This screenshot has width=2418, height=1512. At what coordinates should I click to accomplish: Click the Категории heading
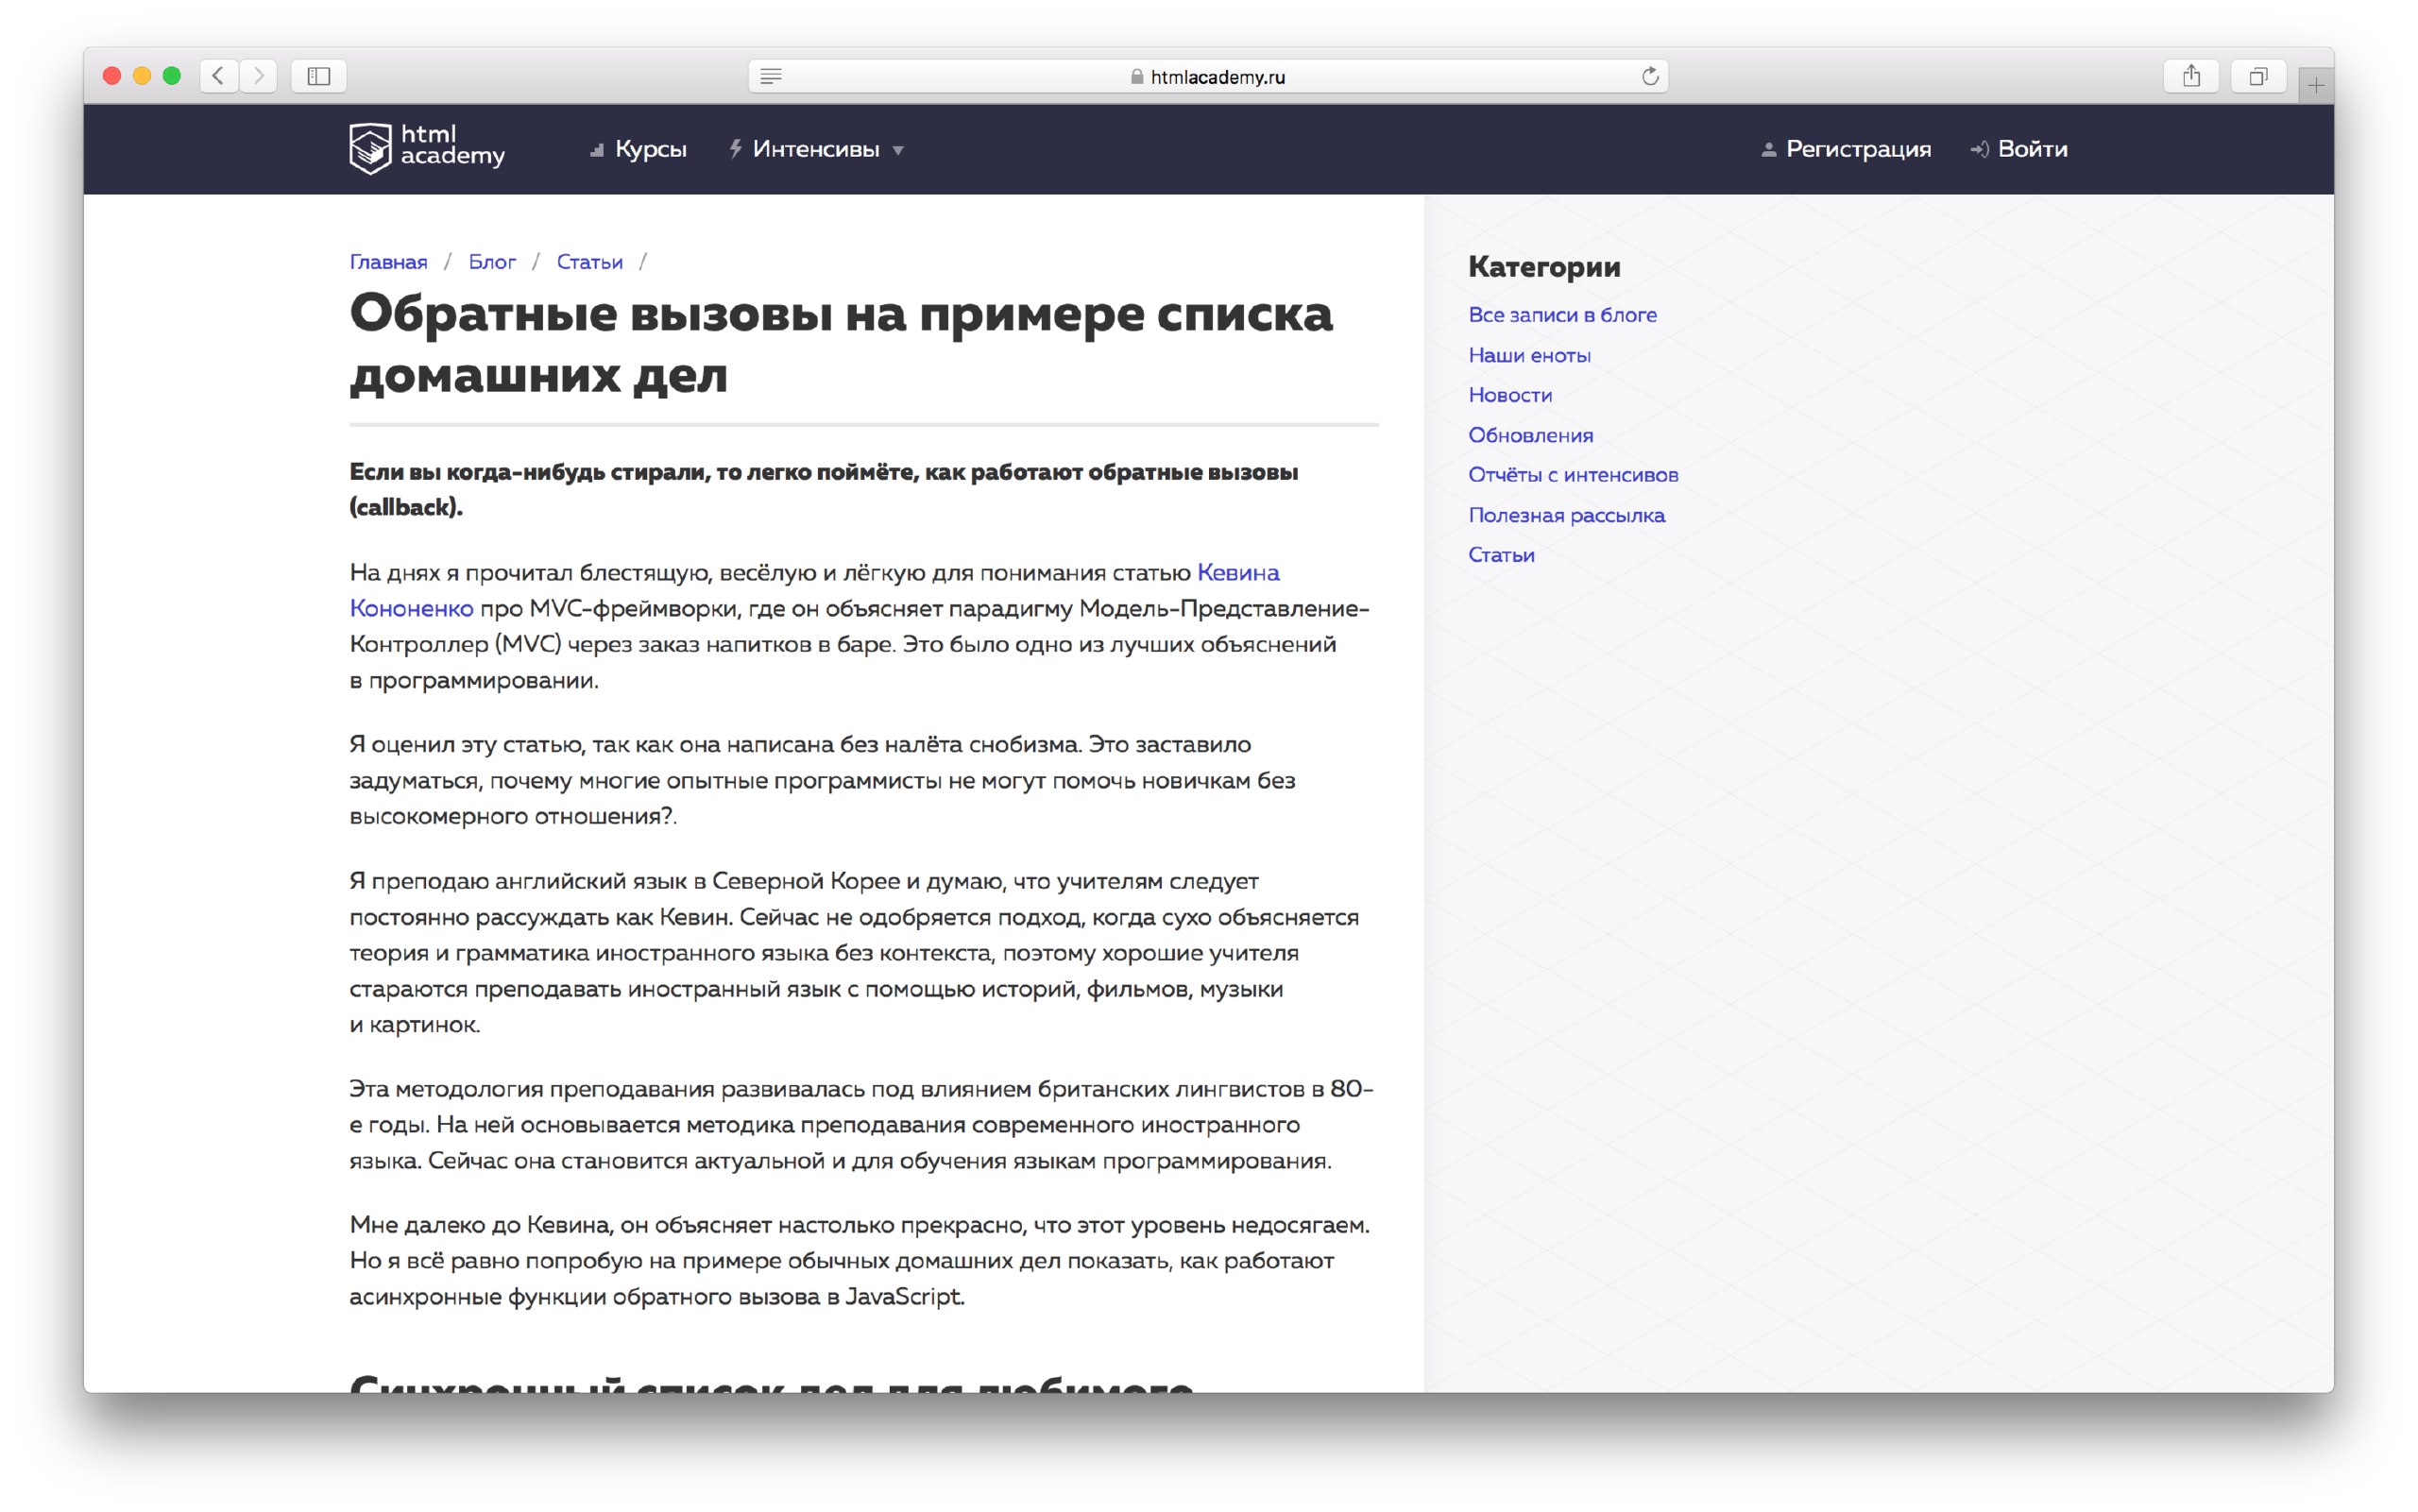pyautogui.click(x=1544, y=267)
